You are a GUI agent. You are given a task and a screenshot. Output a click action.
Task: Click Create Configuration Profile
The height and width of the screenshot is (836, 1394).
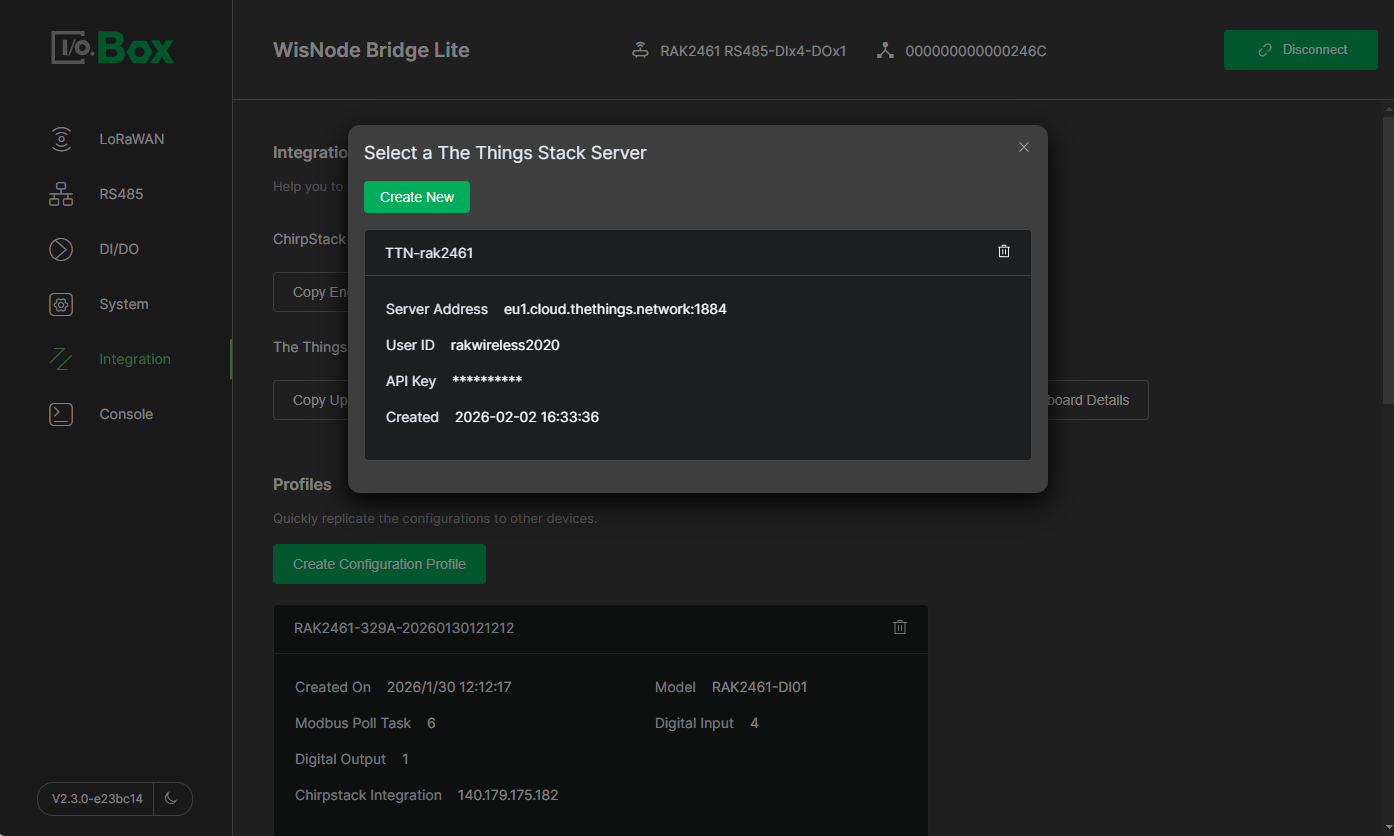[379, 563]
